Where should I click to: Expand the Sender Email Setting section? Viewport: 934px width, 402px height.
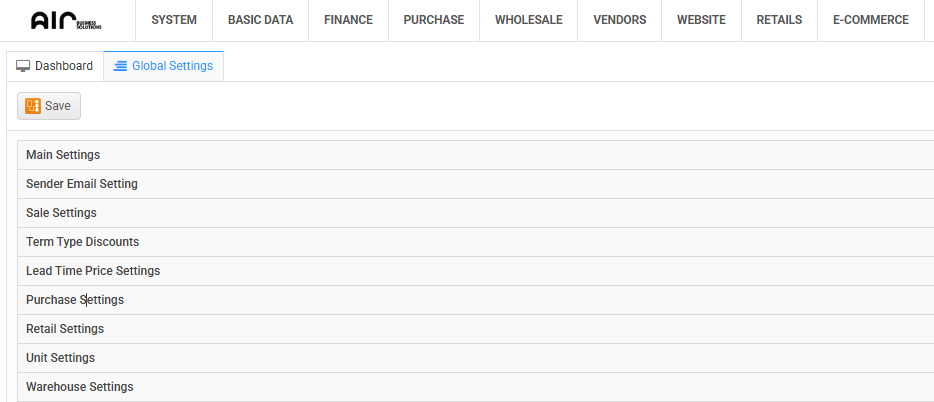(x=82, y=184)
